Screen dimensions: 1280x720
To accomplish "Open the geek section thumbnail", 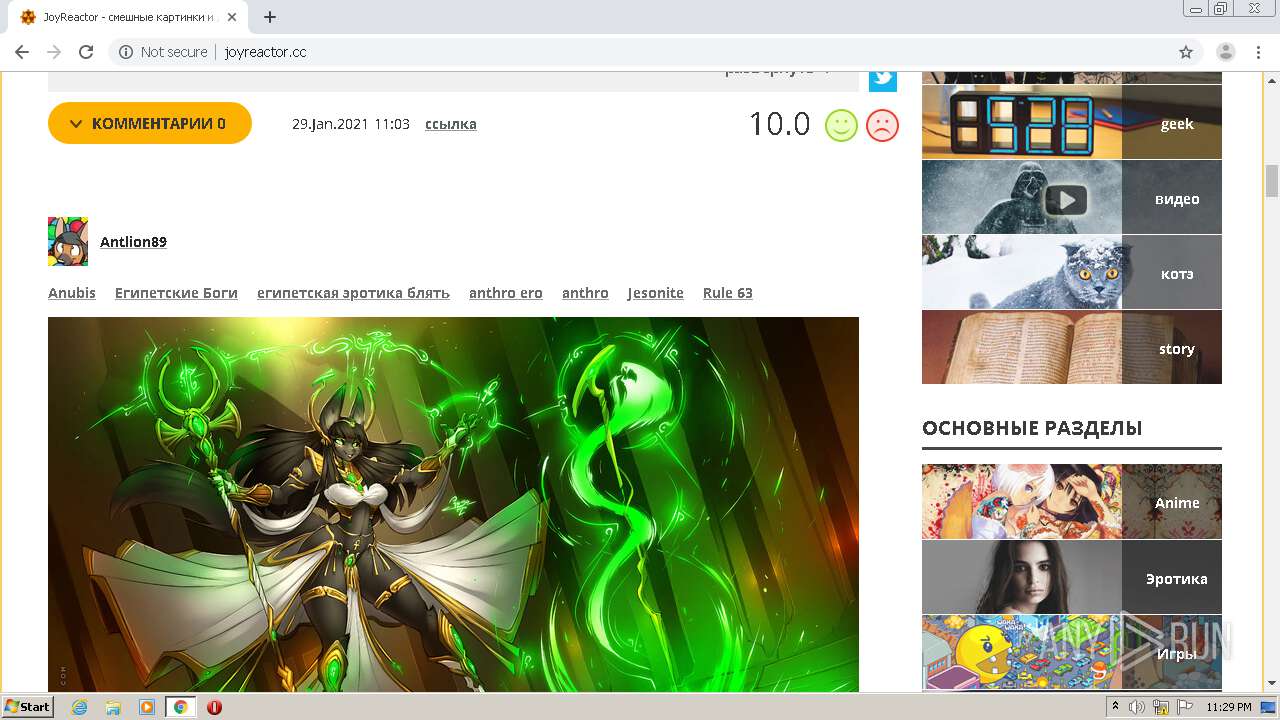I will click(1072, 122).
